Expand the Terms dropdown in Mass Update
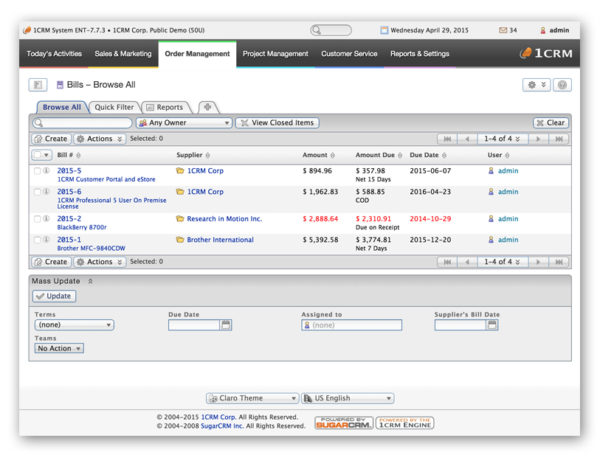The width and height of the screenshot is (600, 458). tap(74, 325)
